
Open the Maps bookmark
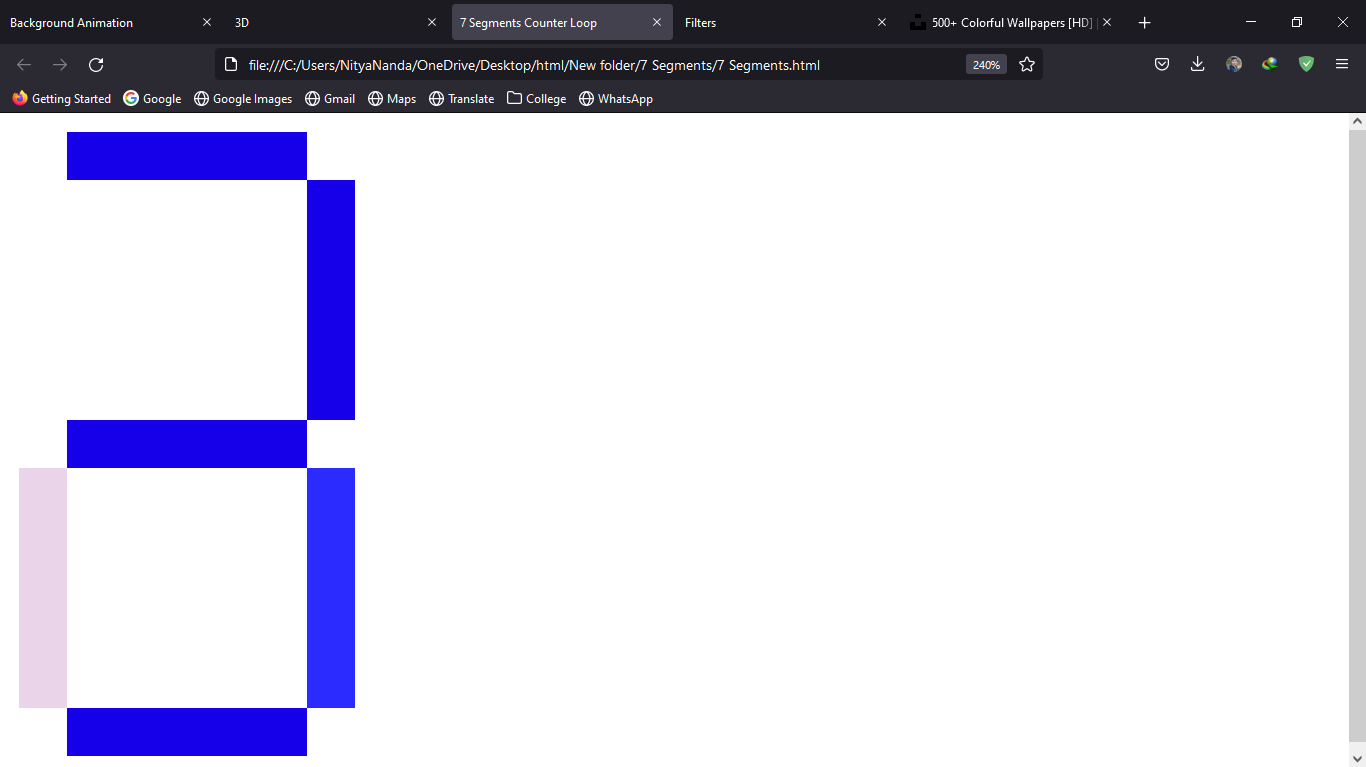coord(391,98)
